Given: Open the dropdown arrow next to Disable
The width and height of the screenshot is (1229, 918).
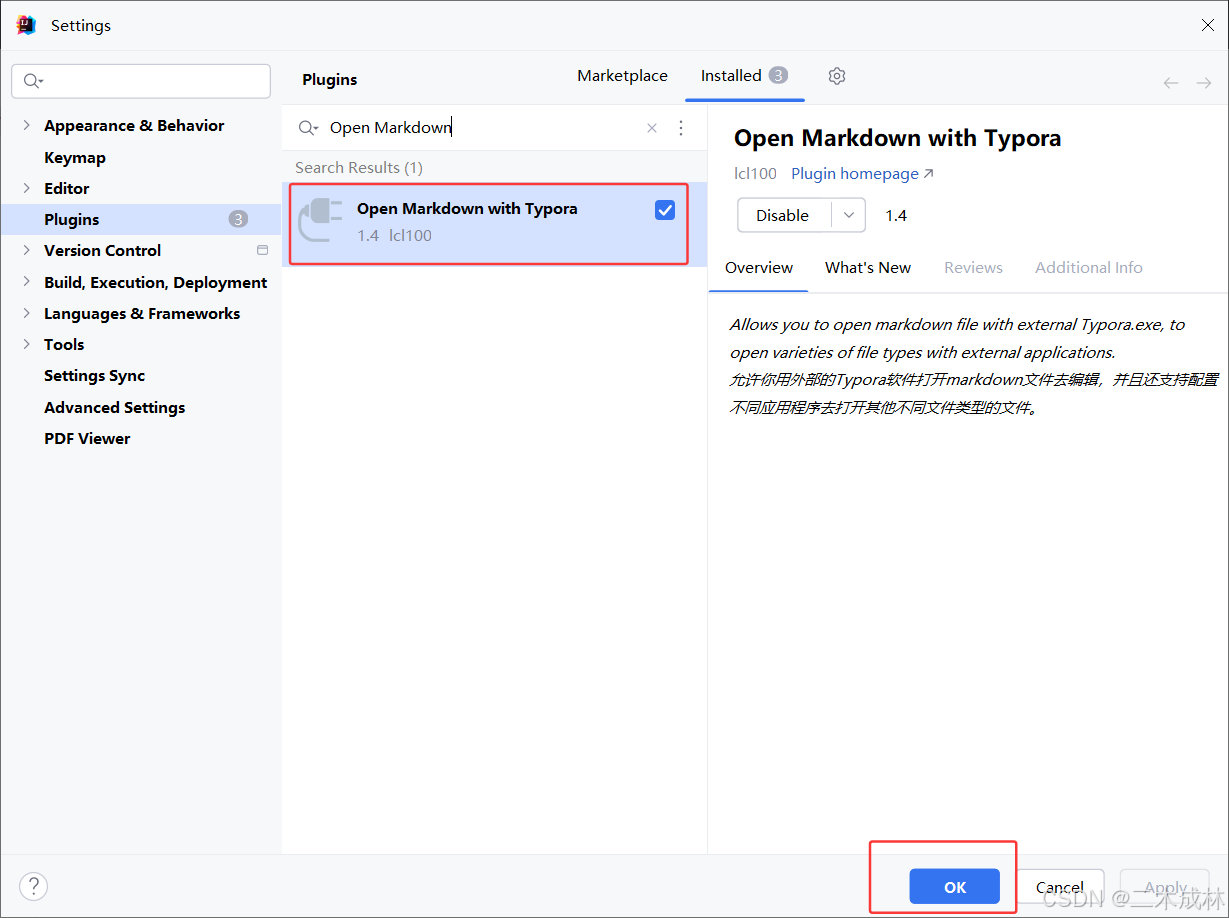Looking at the screenshot, I should [x=849, y=215].
